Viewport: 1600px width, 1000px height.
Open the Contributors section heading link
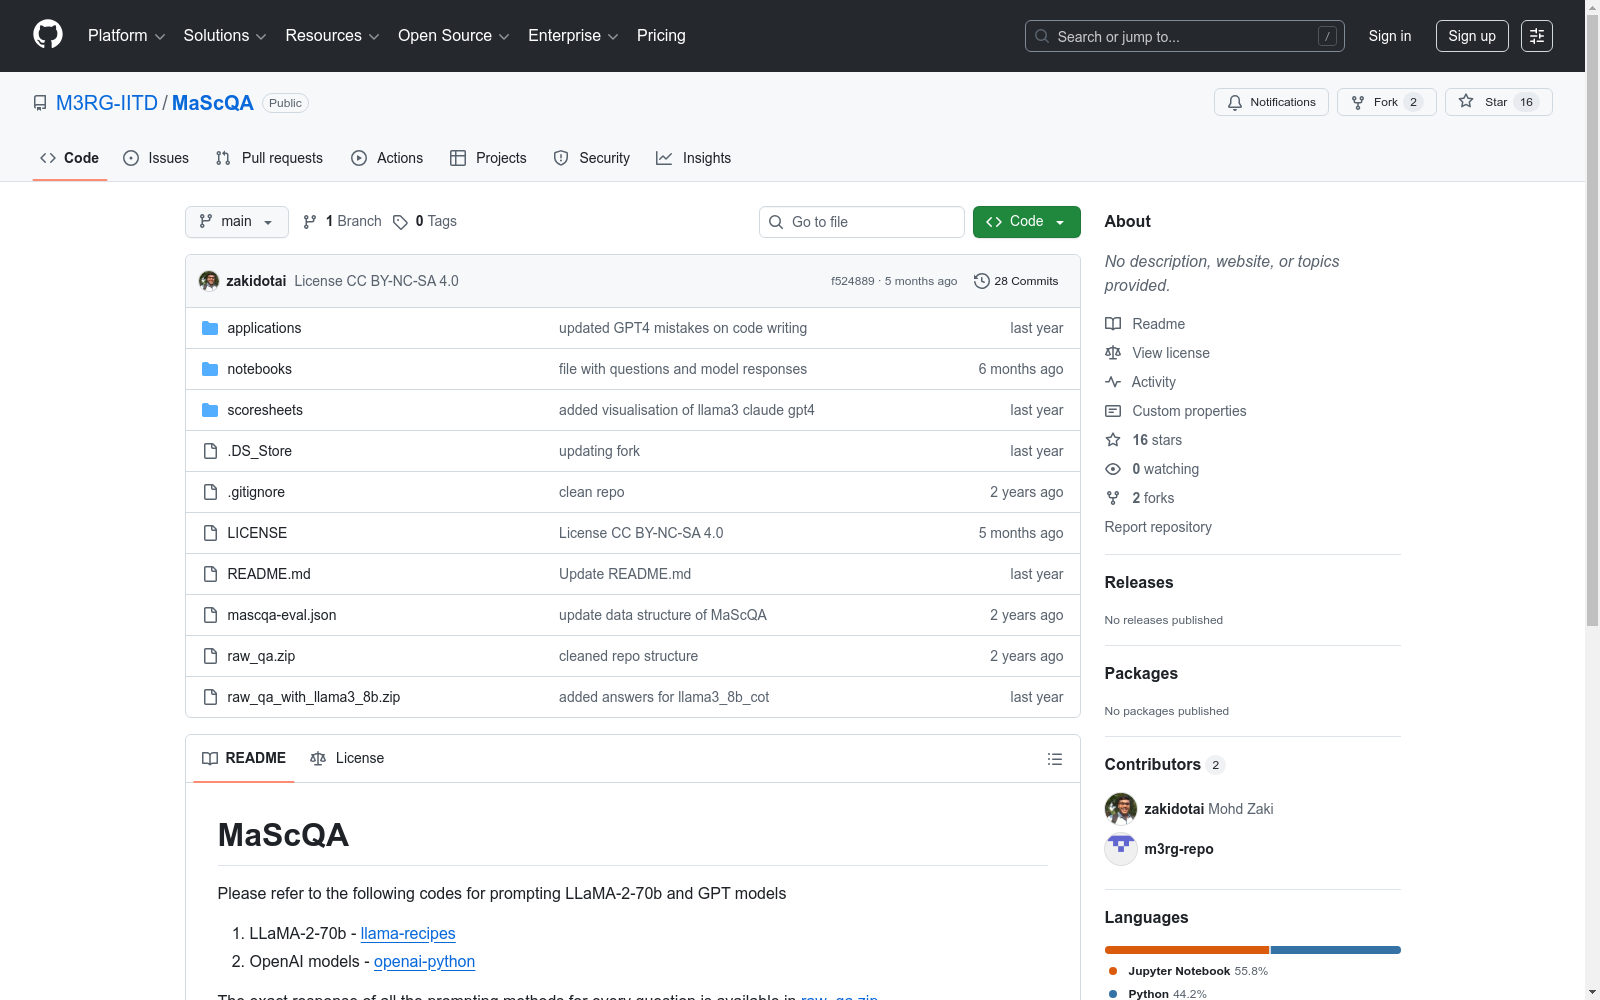click(x=1165, y=764)
